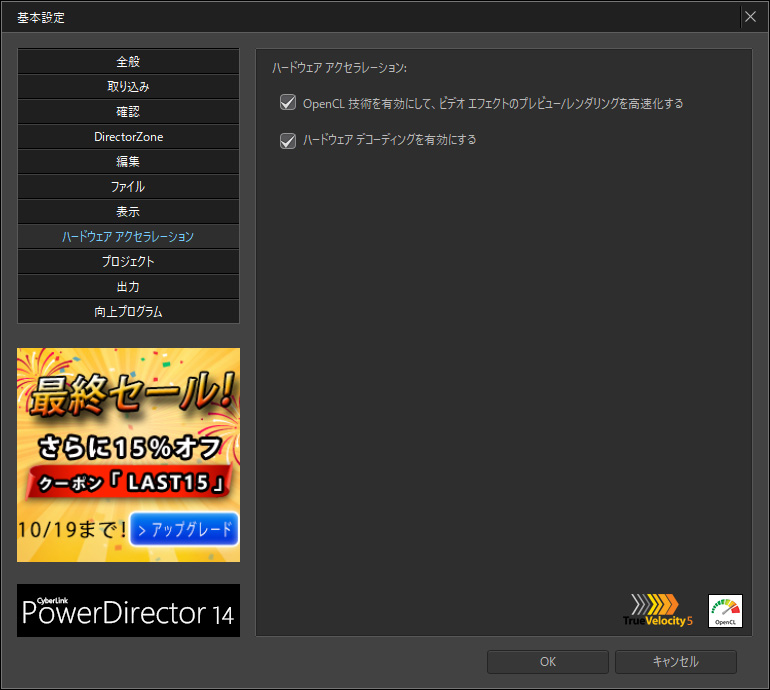This screenshot has height=690, width=770.
Task: Open the プロジェクト preferences
Action: [128, 262]
